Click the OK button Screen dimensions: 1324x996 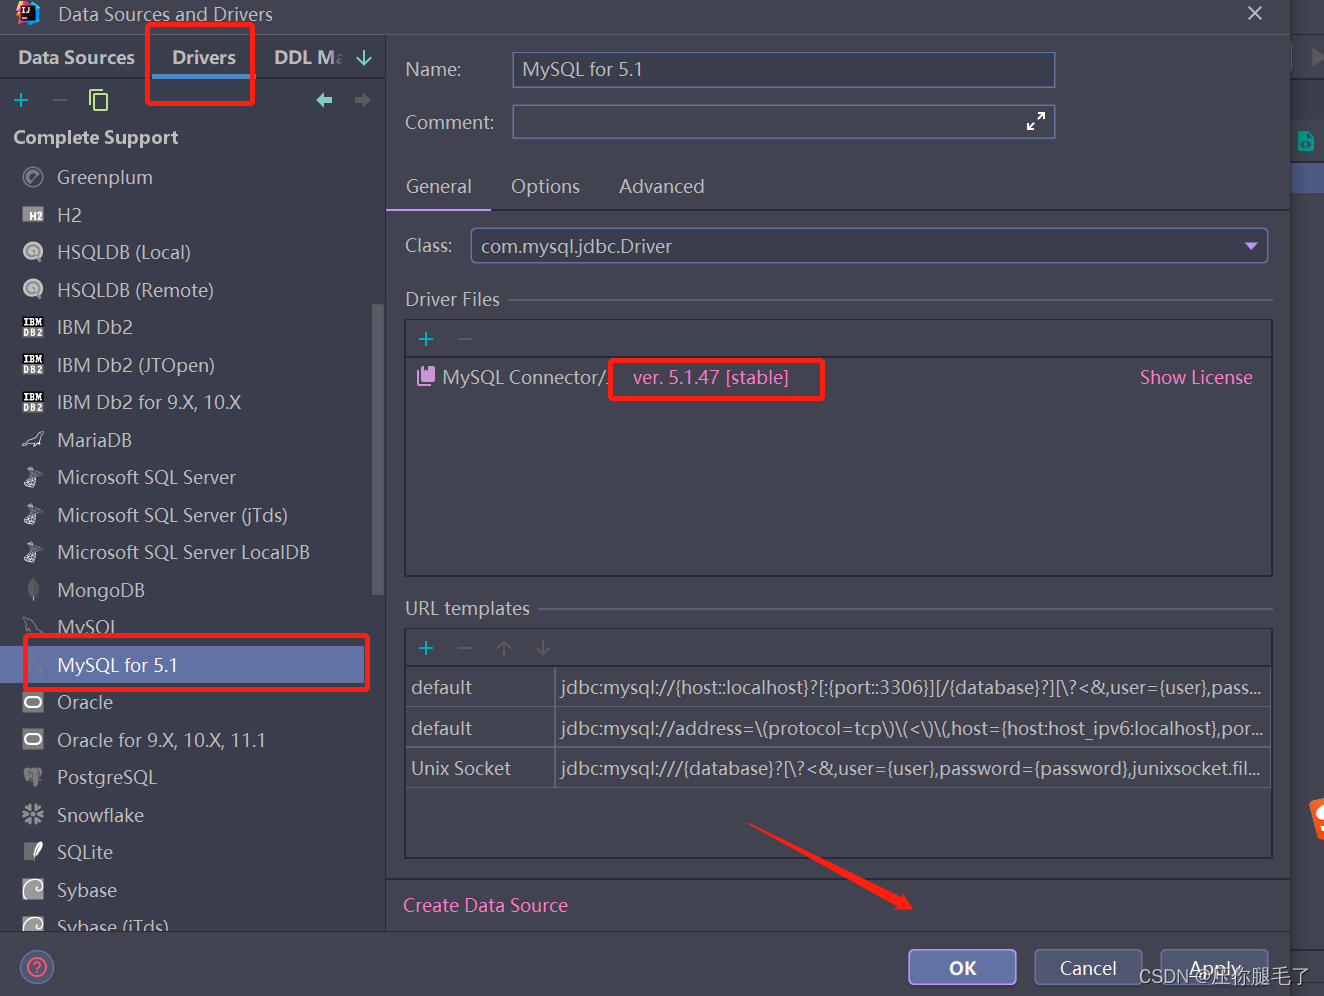[962, 967]
